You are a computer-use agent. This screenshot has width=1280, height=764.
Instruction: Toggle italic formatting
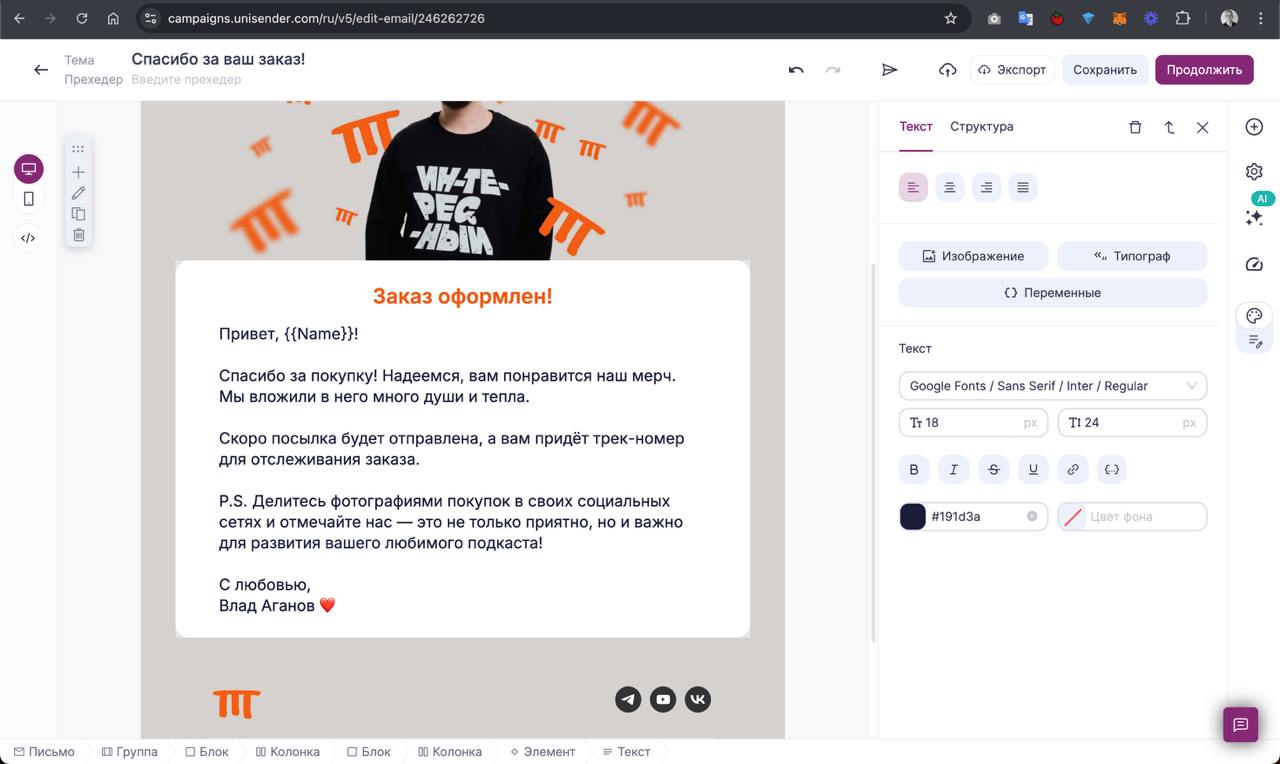pyautogui.click(x=954, y=469)
